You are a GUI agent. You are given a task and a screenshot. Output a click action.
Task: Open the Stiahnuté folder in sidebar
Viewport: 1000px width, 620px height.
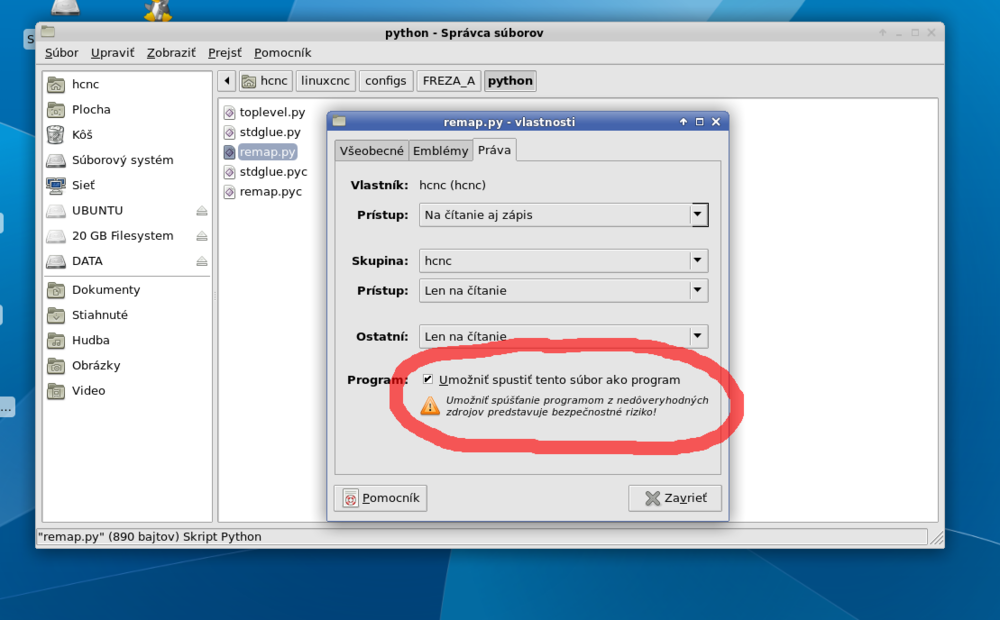point(56,315)
